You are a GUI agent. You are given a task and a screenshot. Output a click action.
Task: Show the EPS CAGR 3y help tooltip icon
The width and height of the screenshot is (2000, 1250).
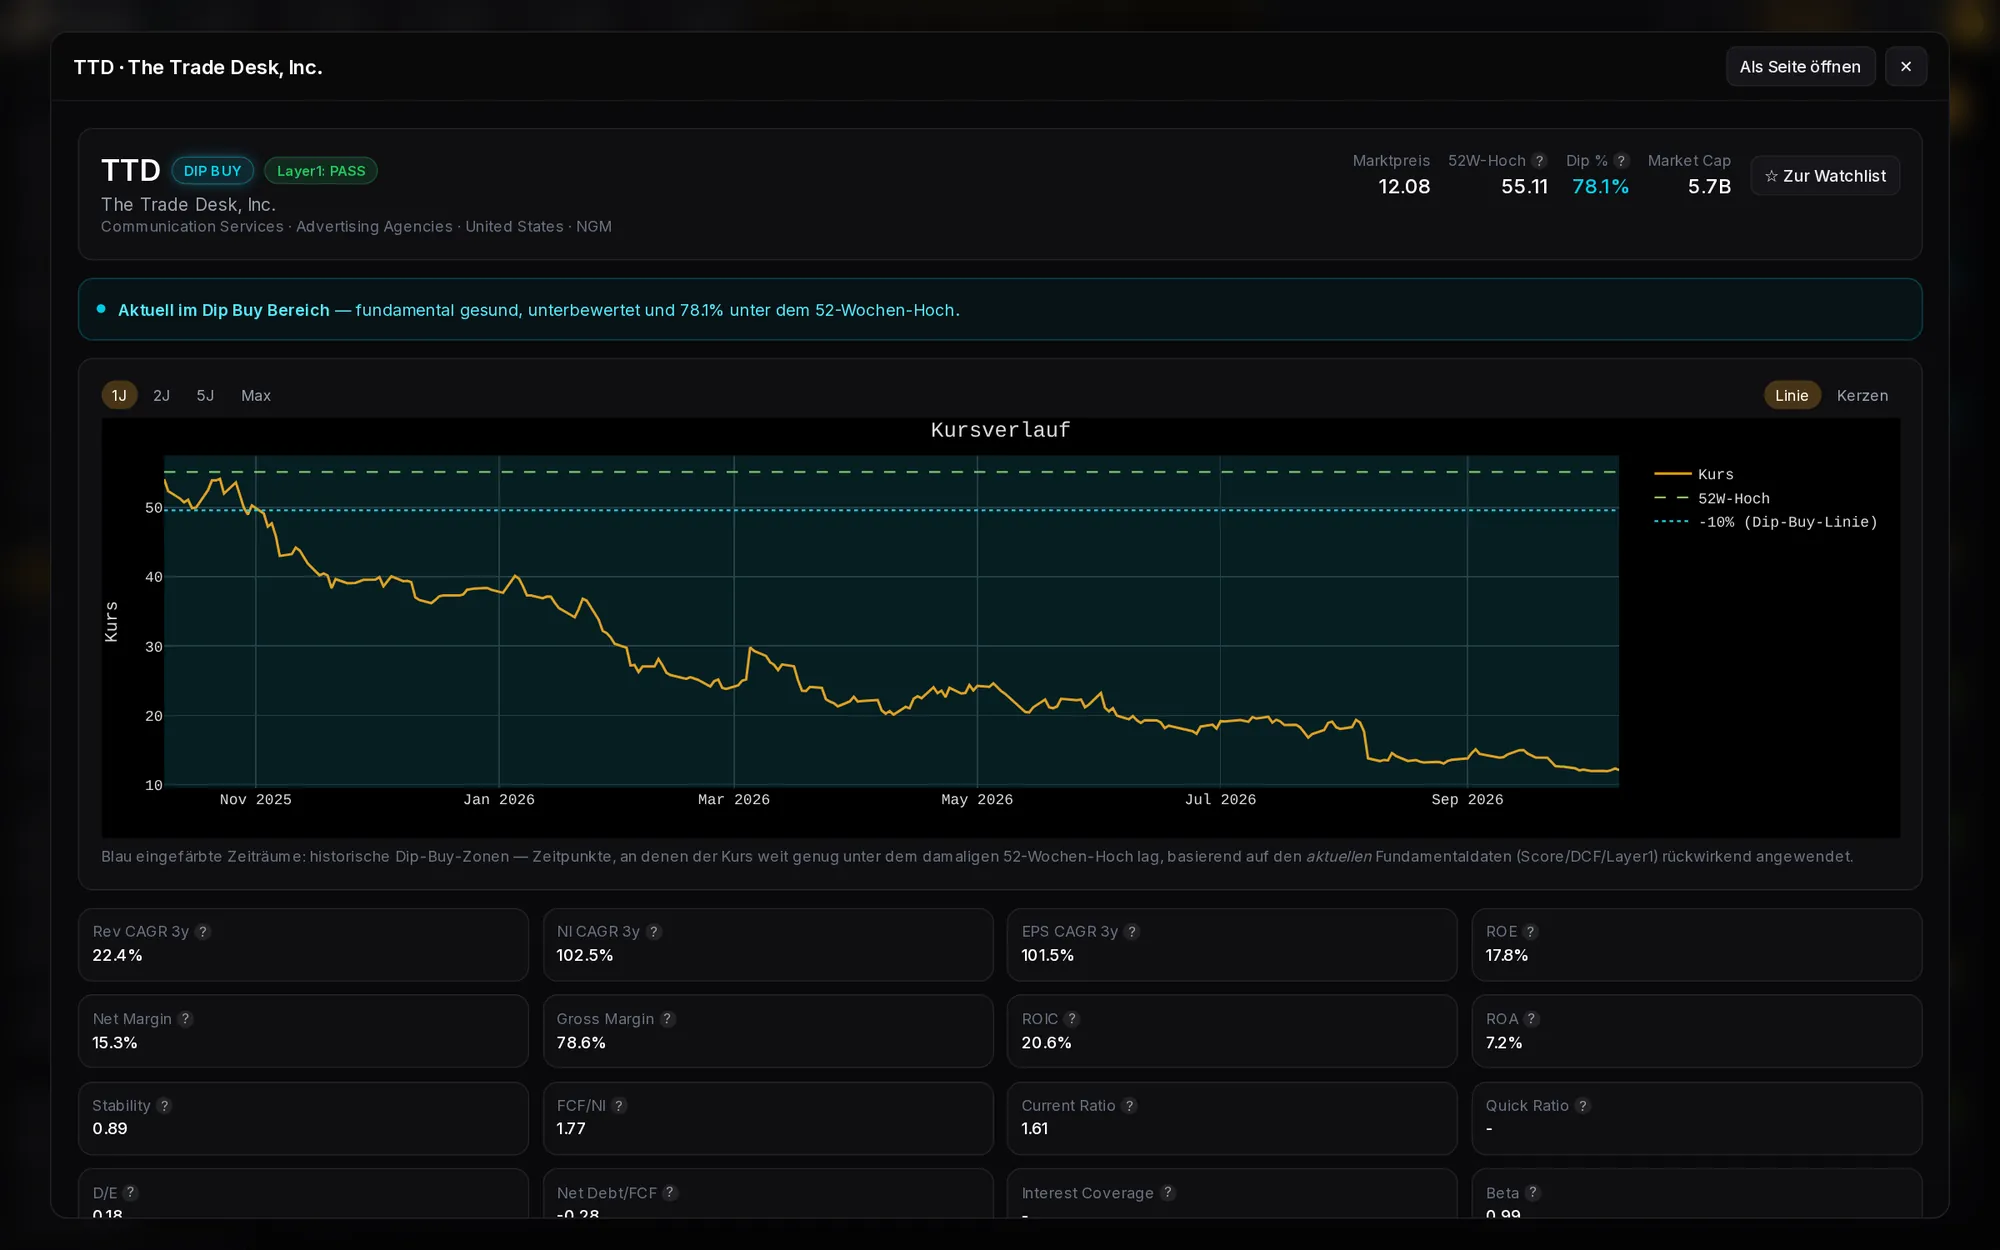[x=1132, y=932]
